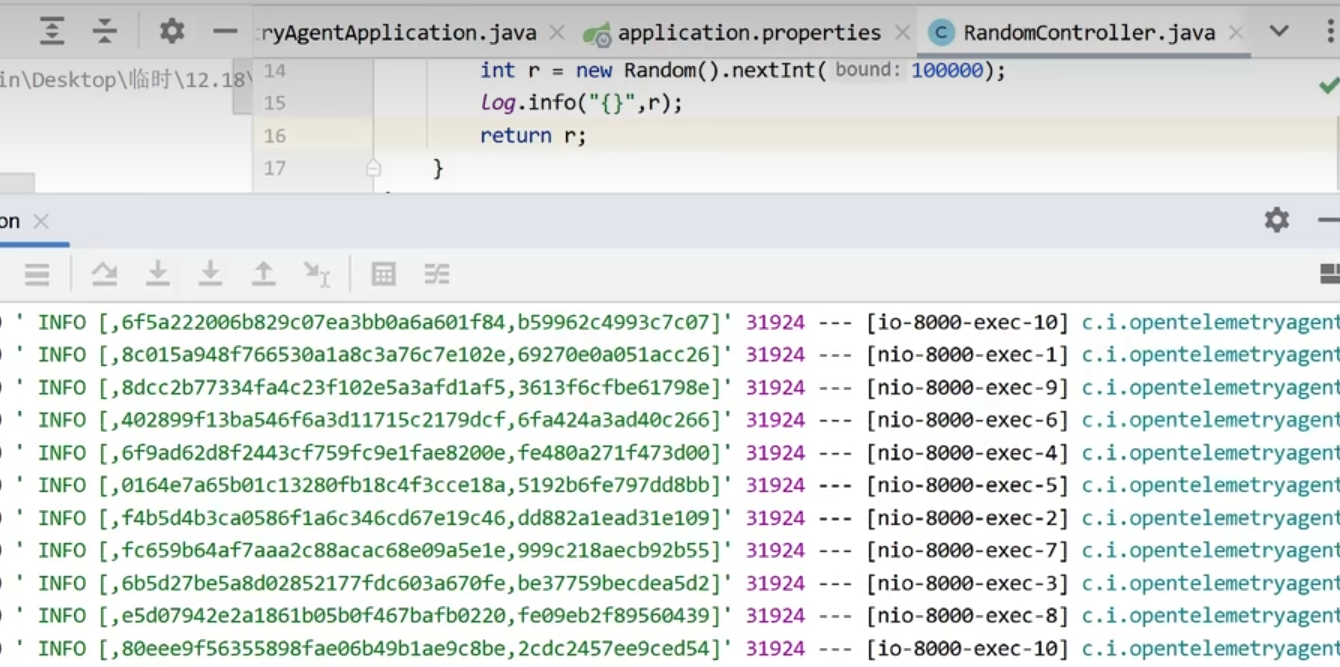Close the AgentApplication.java tab

558,33
